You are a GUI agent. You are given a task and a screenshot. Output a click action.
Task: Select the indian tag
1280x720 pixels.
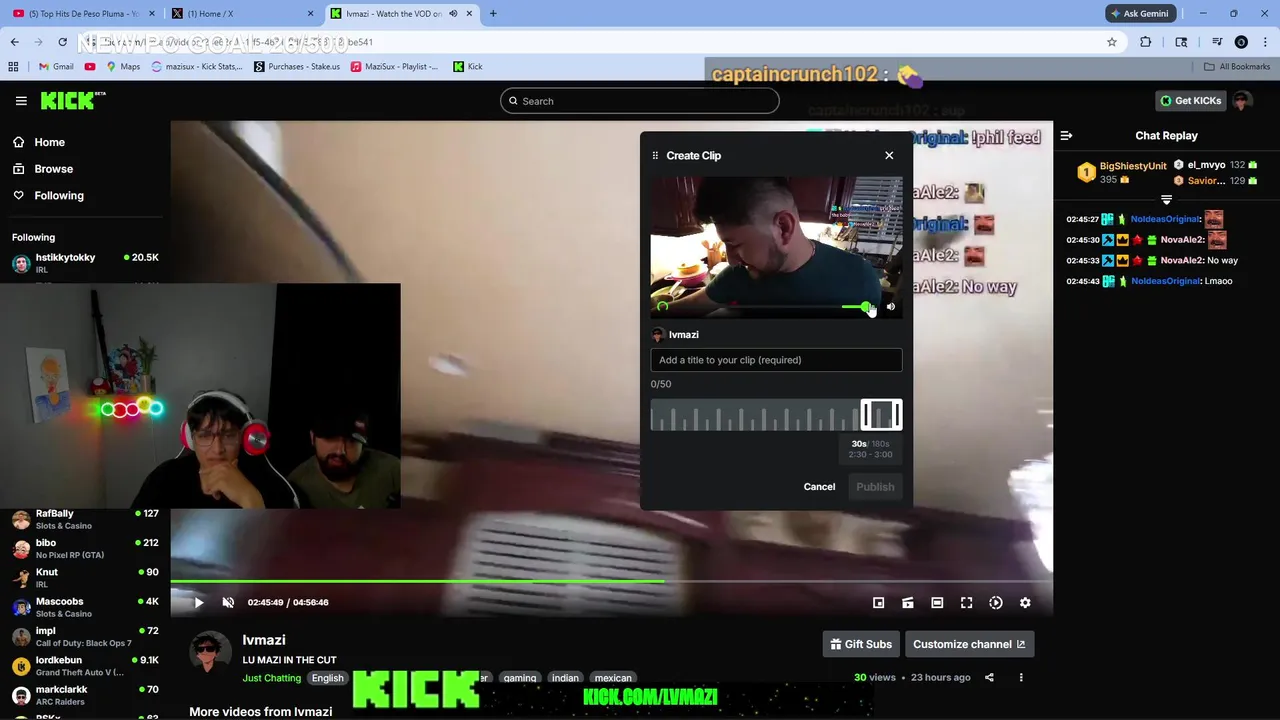[x=565, y=678]
